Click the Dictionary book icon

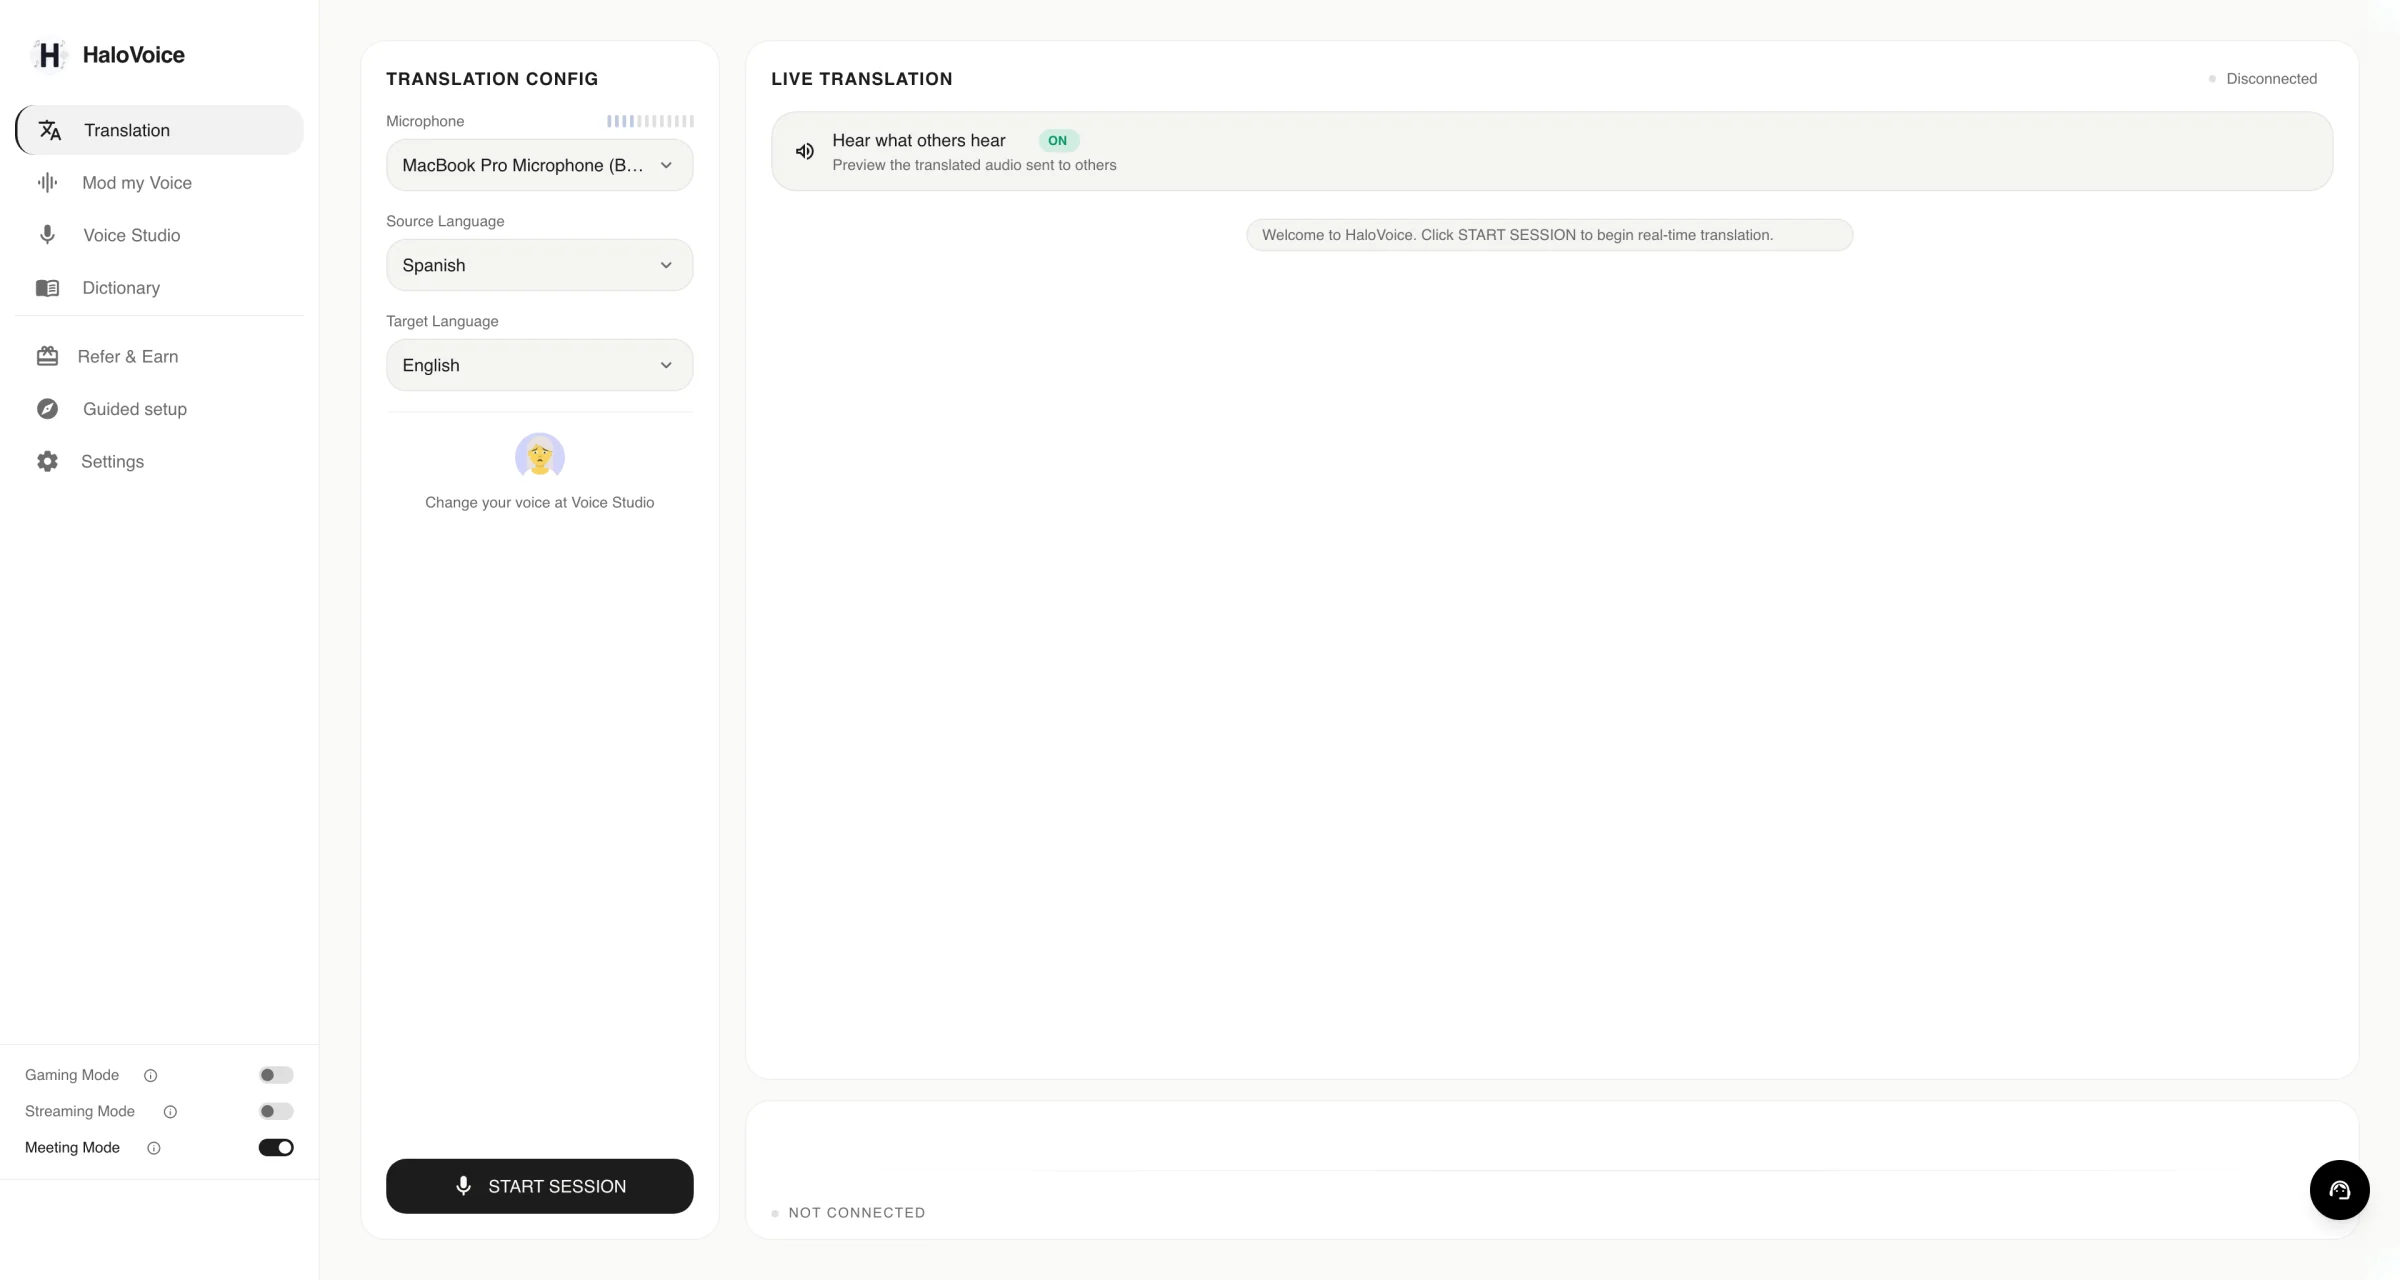click(x=47, y=288)
